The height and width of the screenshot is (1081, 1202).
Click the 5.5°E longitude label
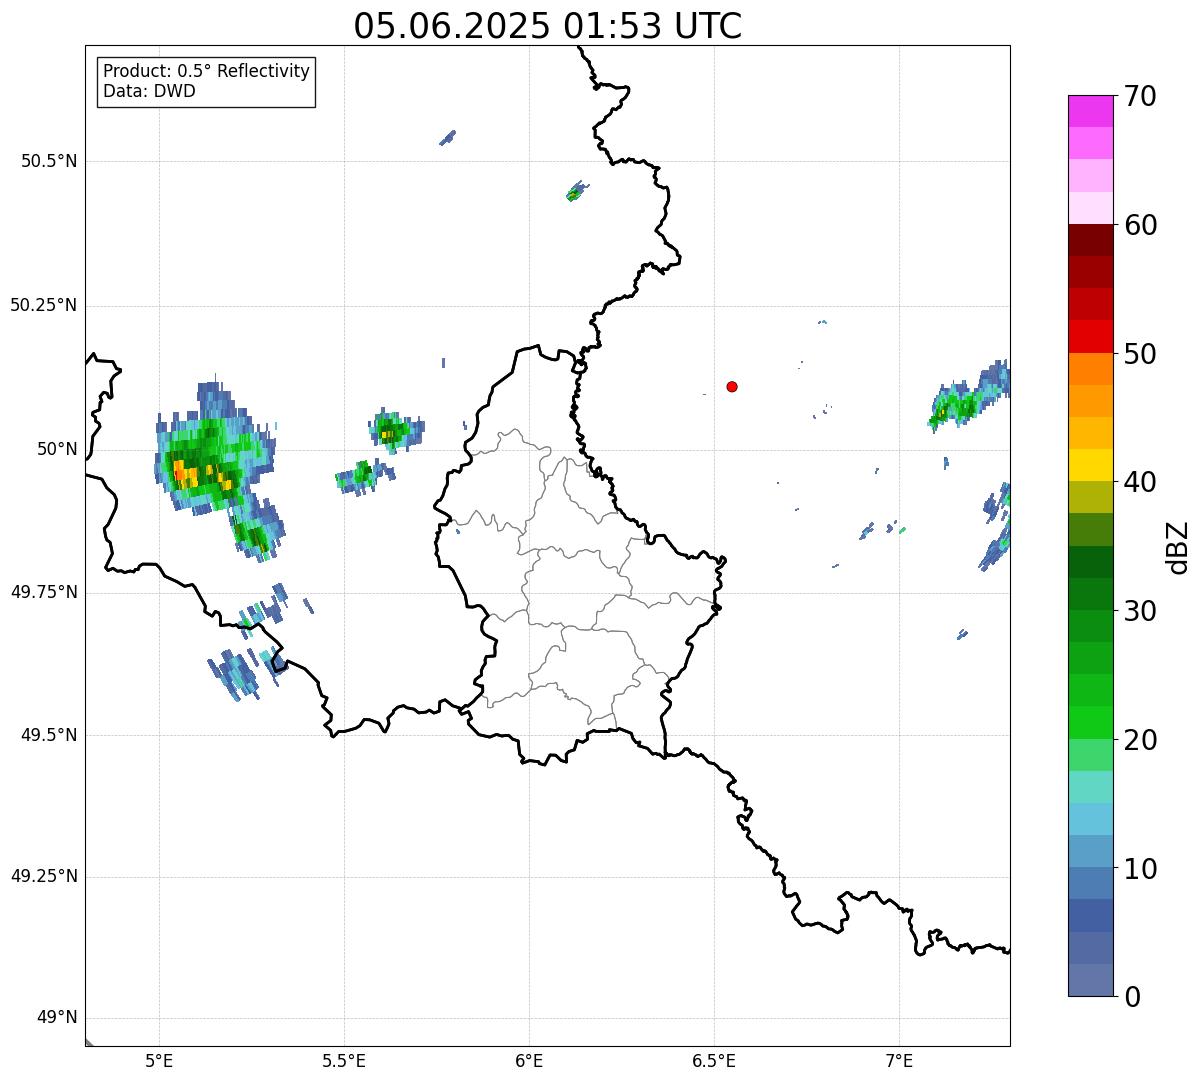[344, 1060]
